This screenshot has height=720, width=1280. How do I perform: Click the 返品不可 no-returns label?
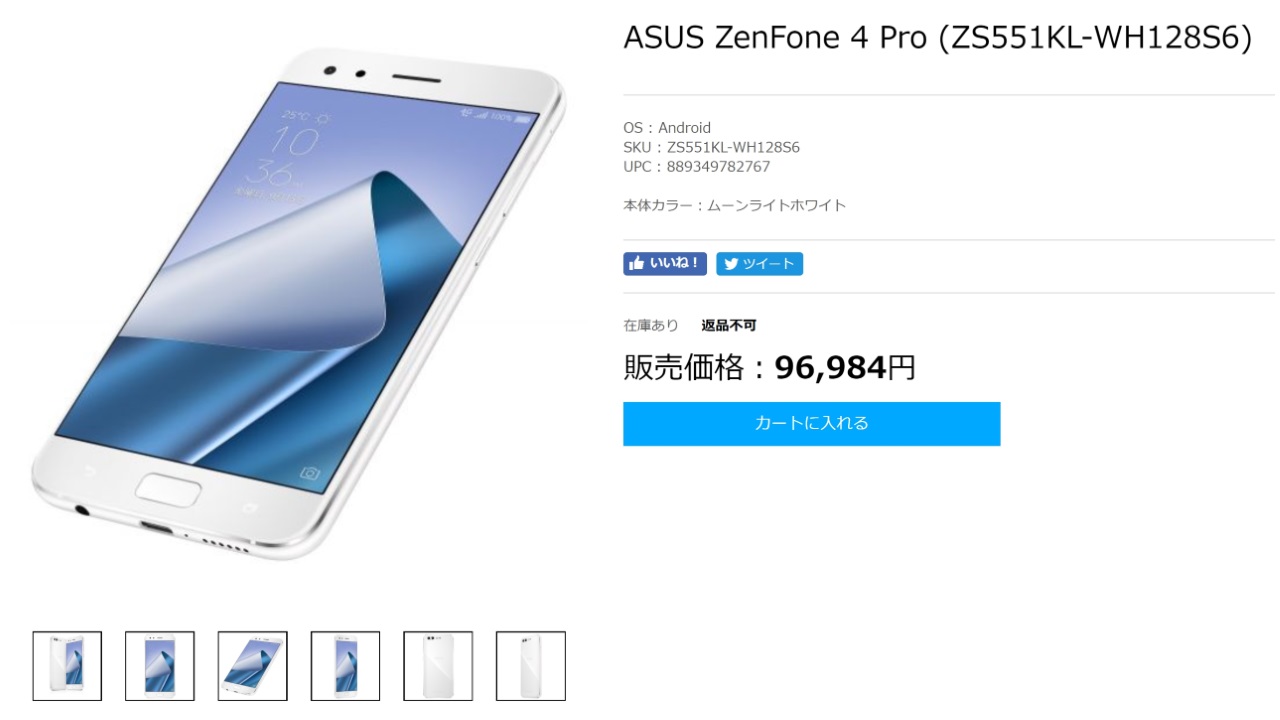[729, 325]
